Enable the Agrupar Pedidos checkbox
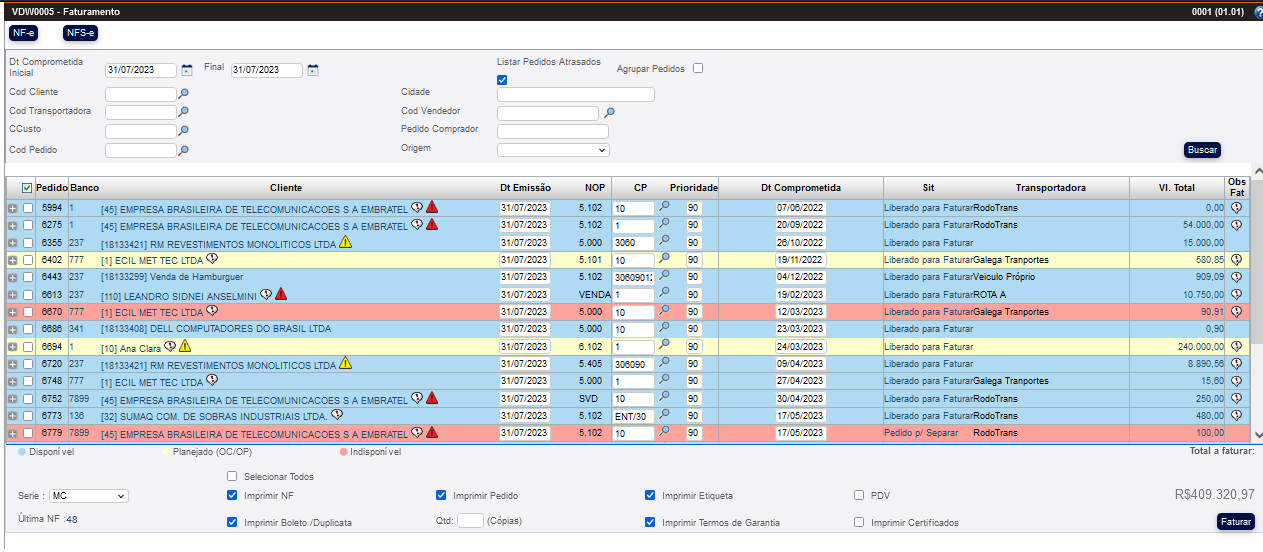 pos(698,69)
